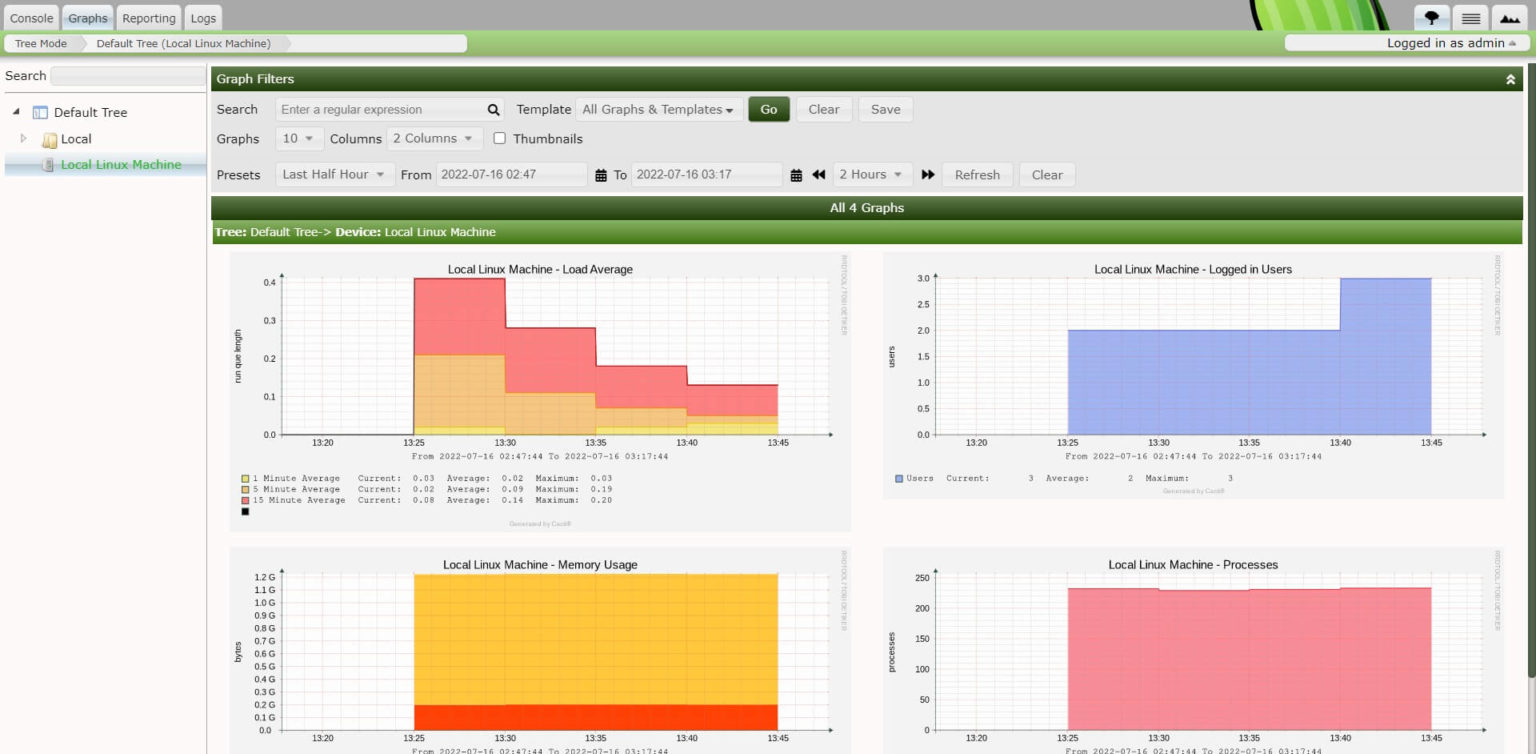Click the regular expression search field
Screen dimensions: 1536x754
tap(380, 110)
